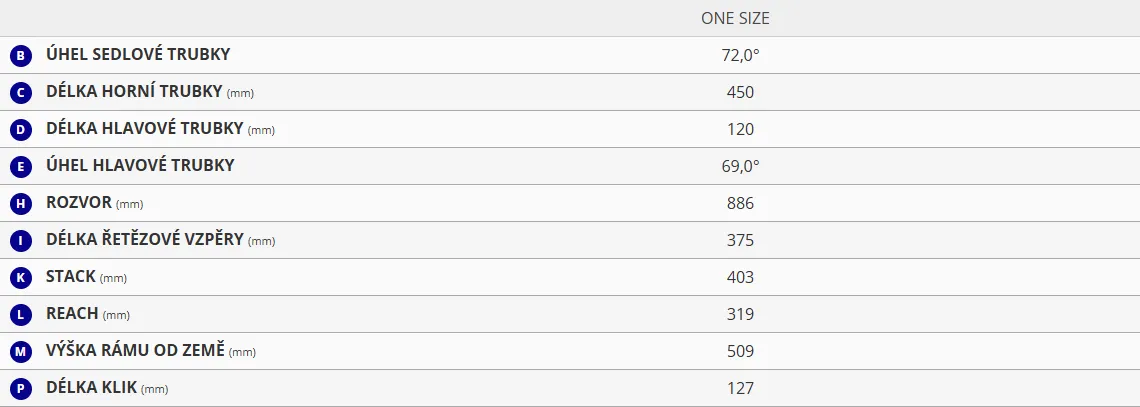Viewport: 1140px width, 407px height.
Task: Click the REACH row label
Action: 72,314
